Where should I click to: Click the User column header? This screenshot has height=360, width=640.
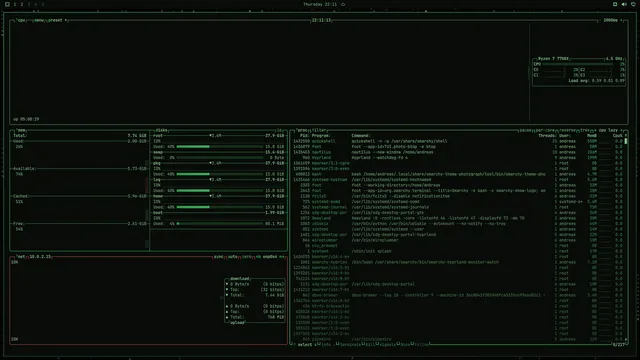565,136
